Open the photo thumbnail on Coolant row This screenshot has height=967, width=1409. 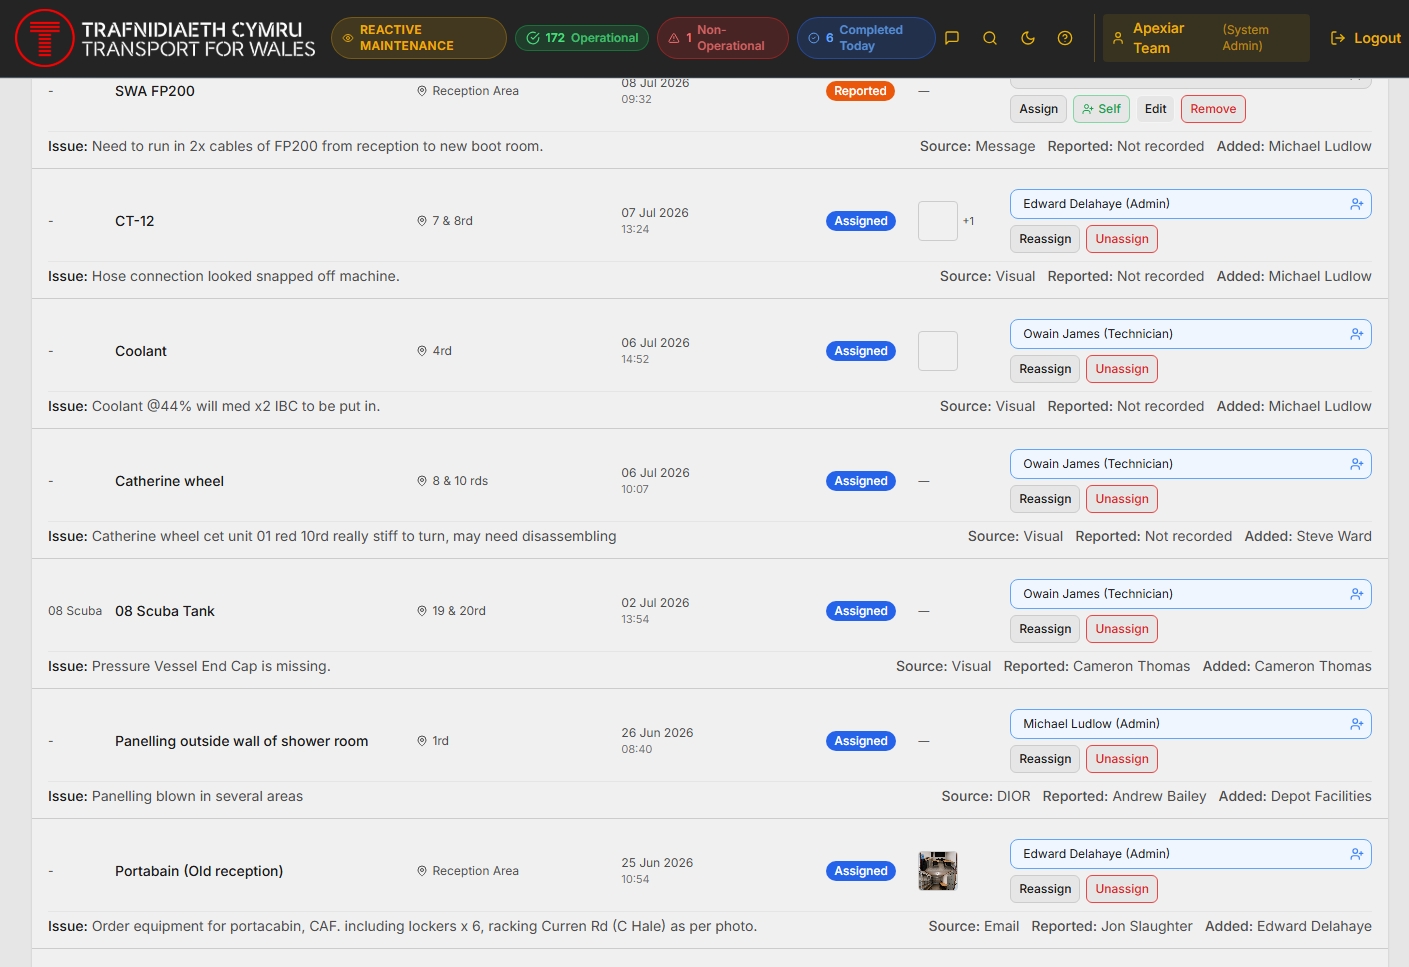pyautogui.click(x=938, y=351)
